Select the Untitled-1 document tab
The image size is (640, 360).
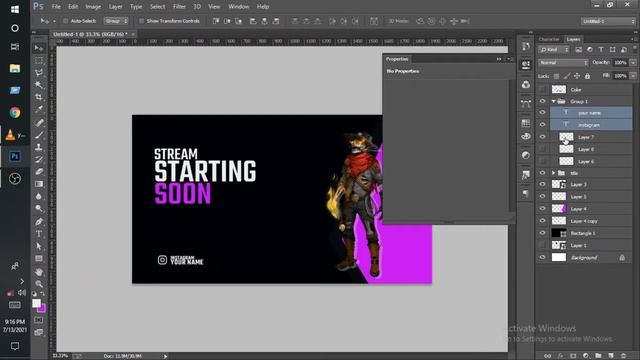(x=91, y=34)
